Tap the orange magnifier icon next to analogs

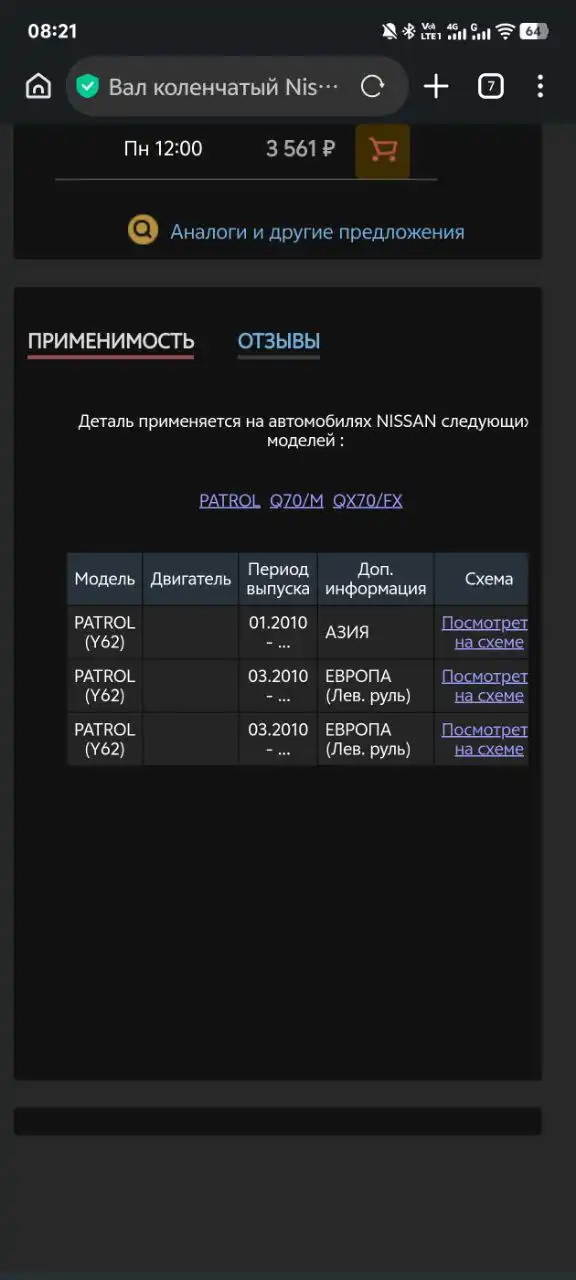[142, 230]
